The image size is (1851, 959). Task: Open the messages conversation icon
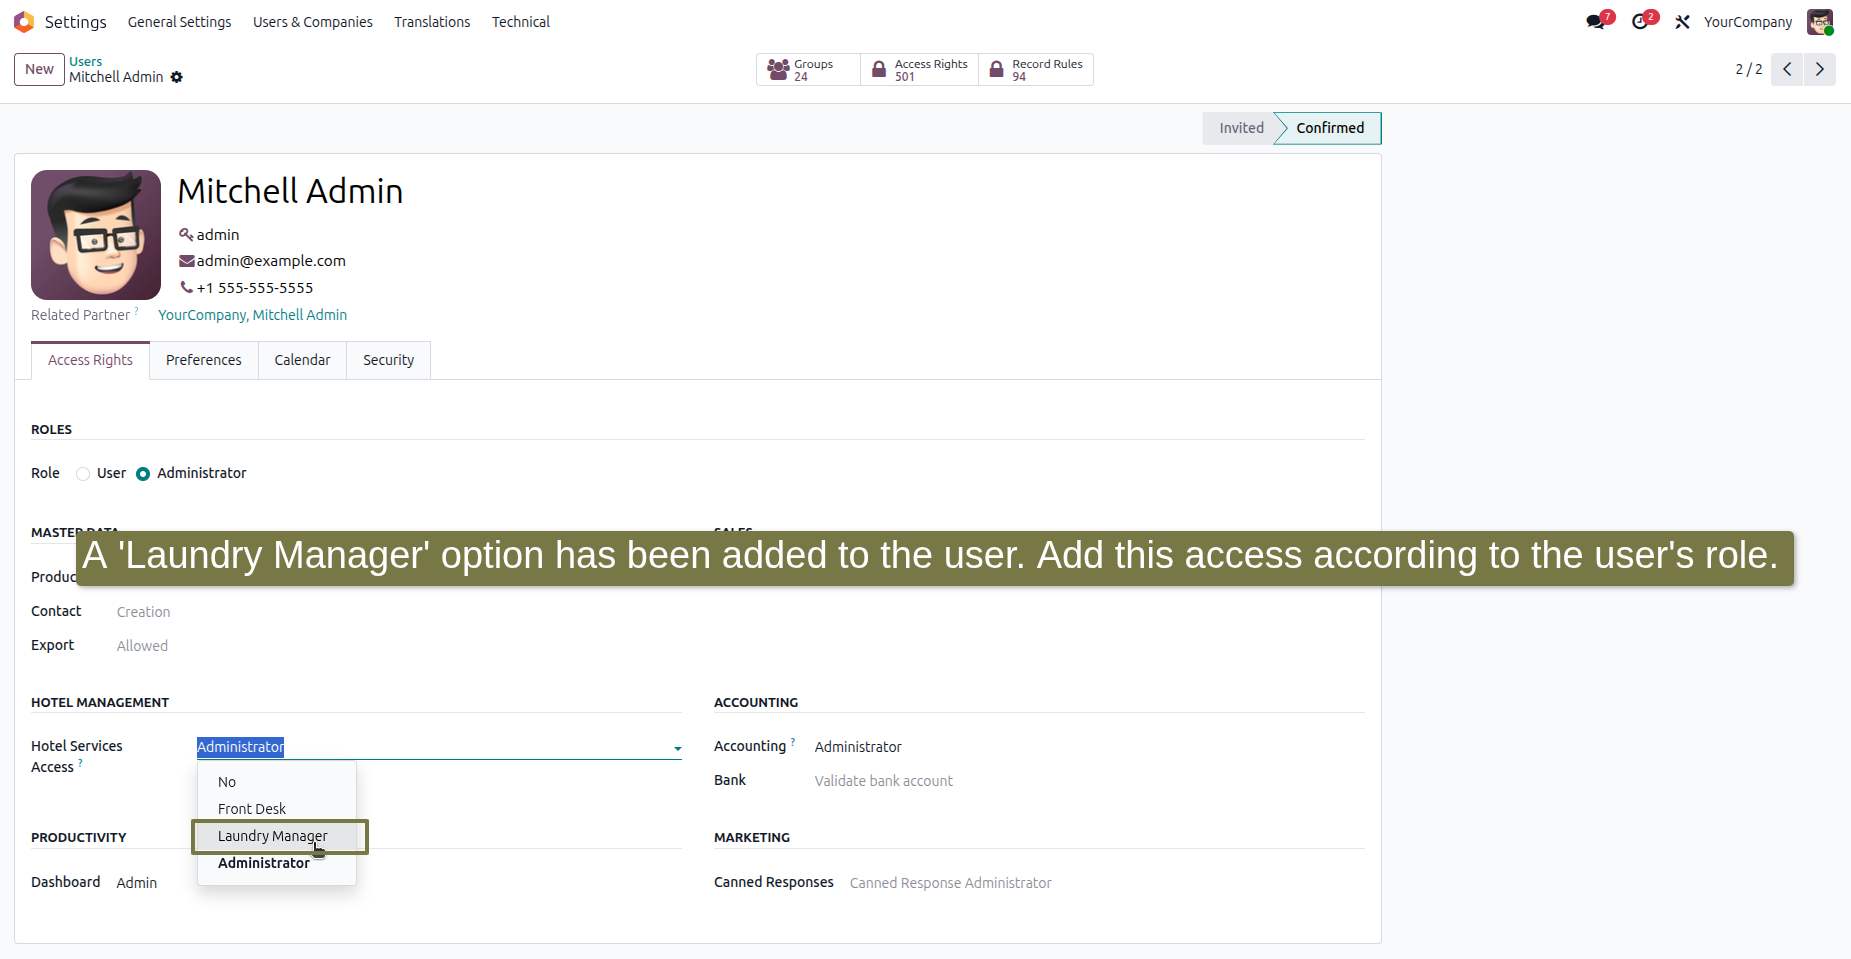(1596, 22)
